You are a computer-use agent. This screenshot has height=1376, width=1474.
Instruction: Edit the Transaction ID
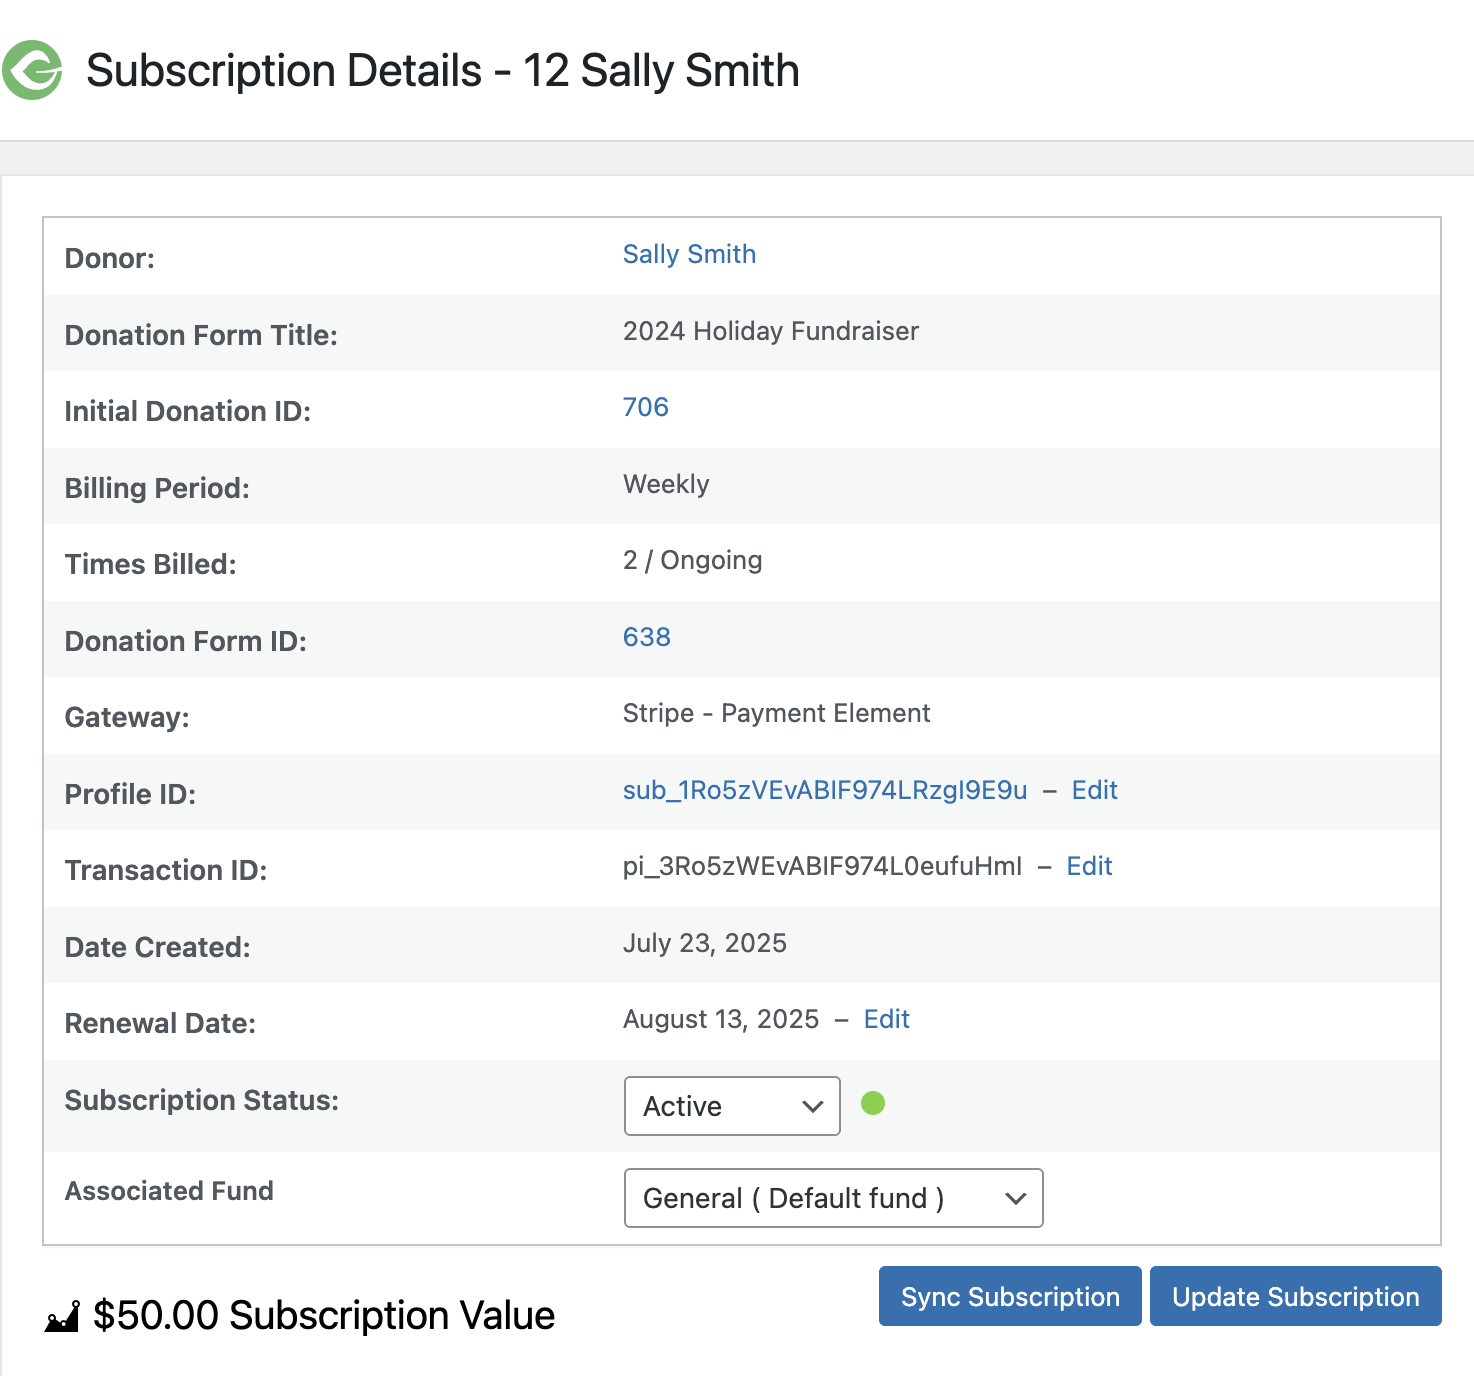click(x=1089, y=866)
